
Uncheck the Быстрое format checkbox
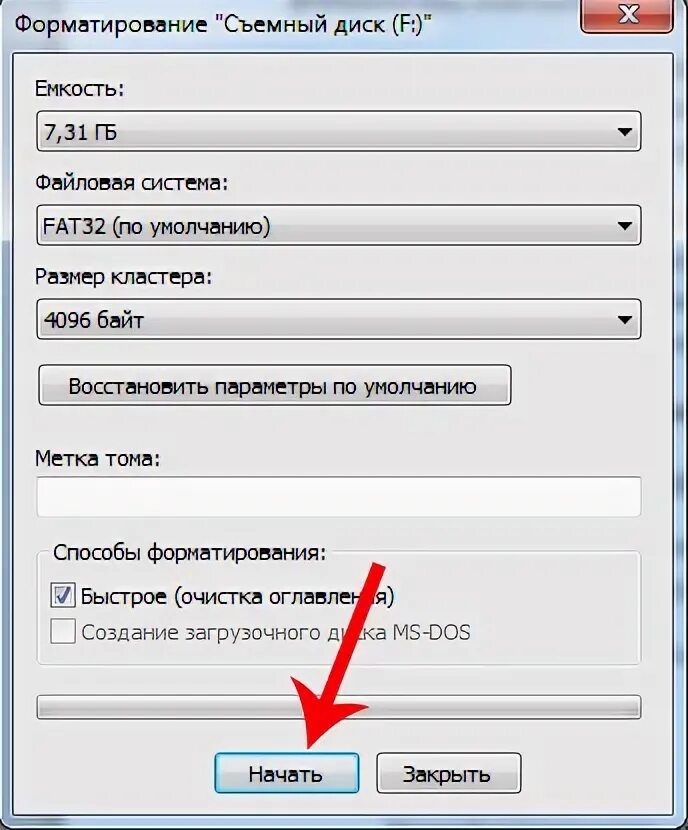click(x=62, y=595)
